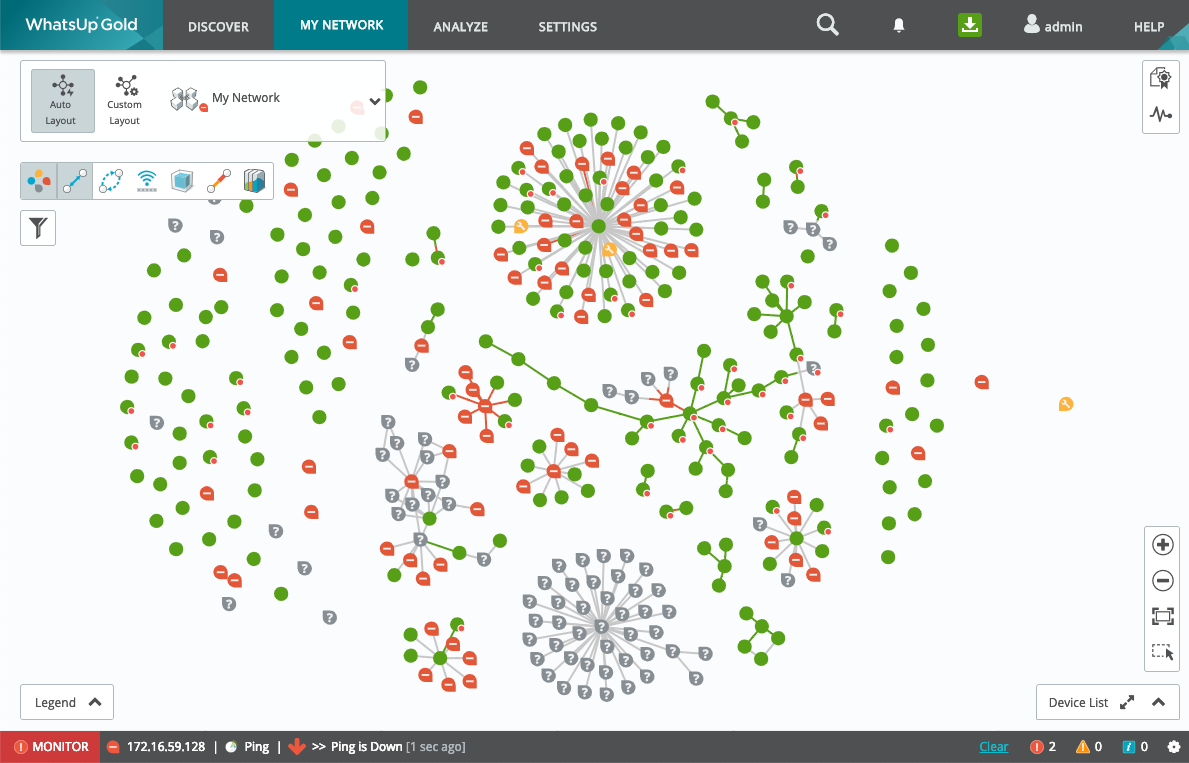Toggle the device status colors overlay
1189x763 pixels.
pos(39,181)
